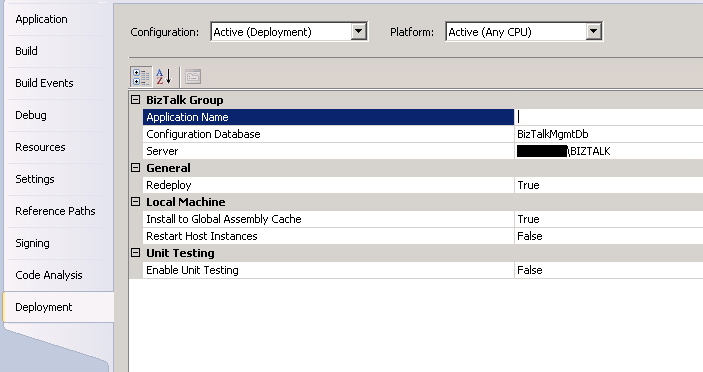Open the Settings tab

pyautogui.click(x=35, y=179)
